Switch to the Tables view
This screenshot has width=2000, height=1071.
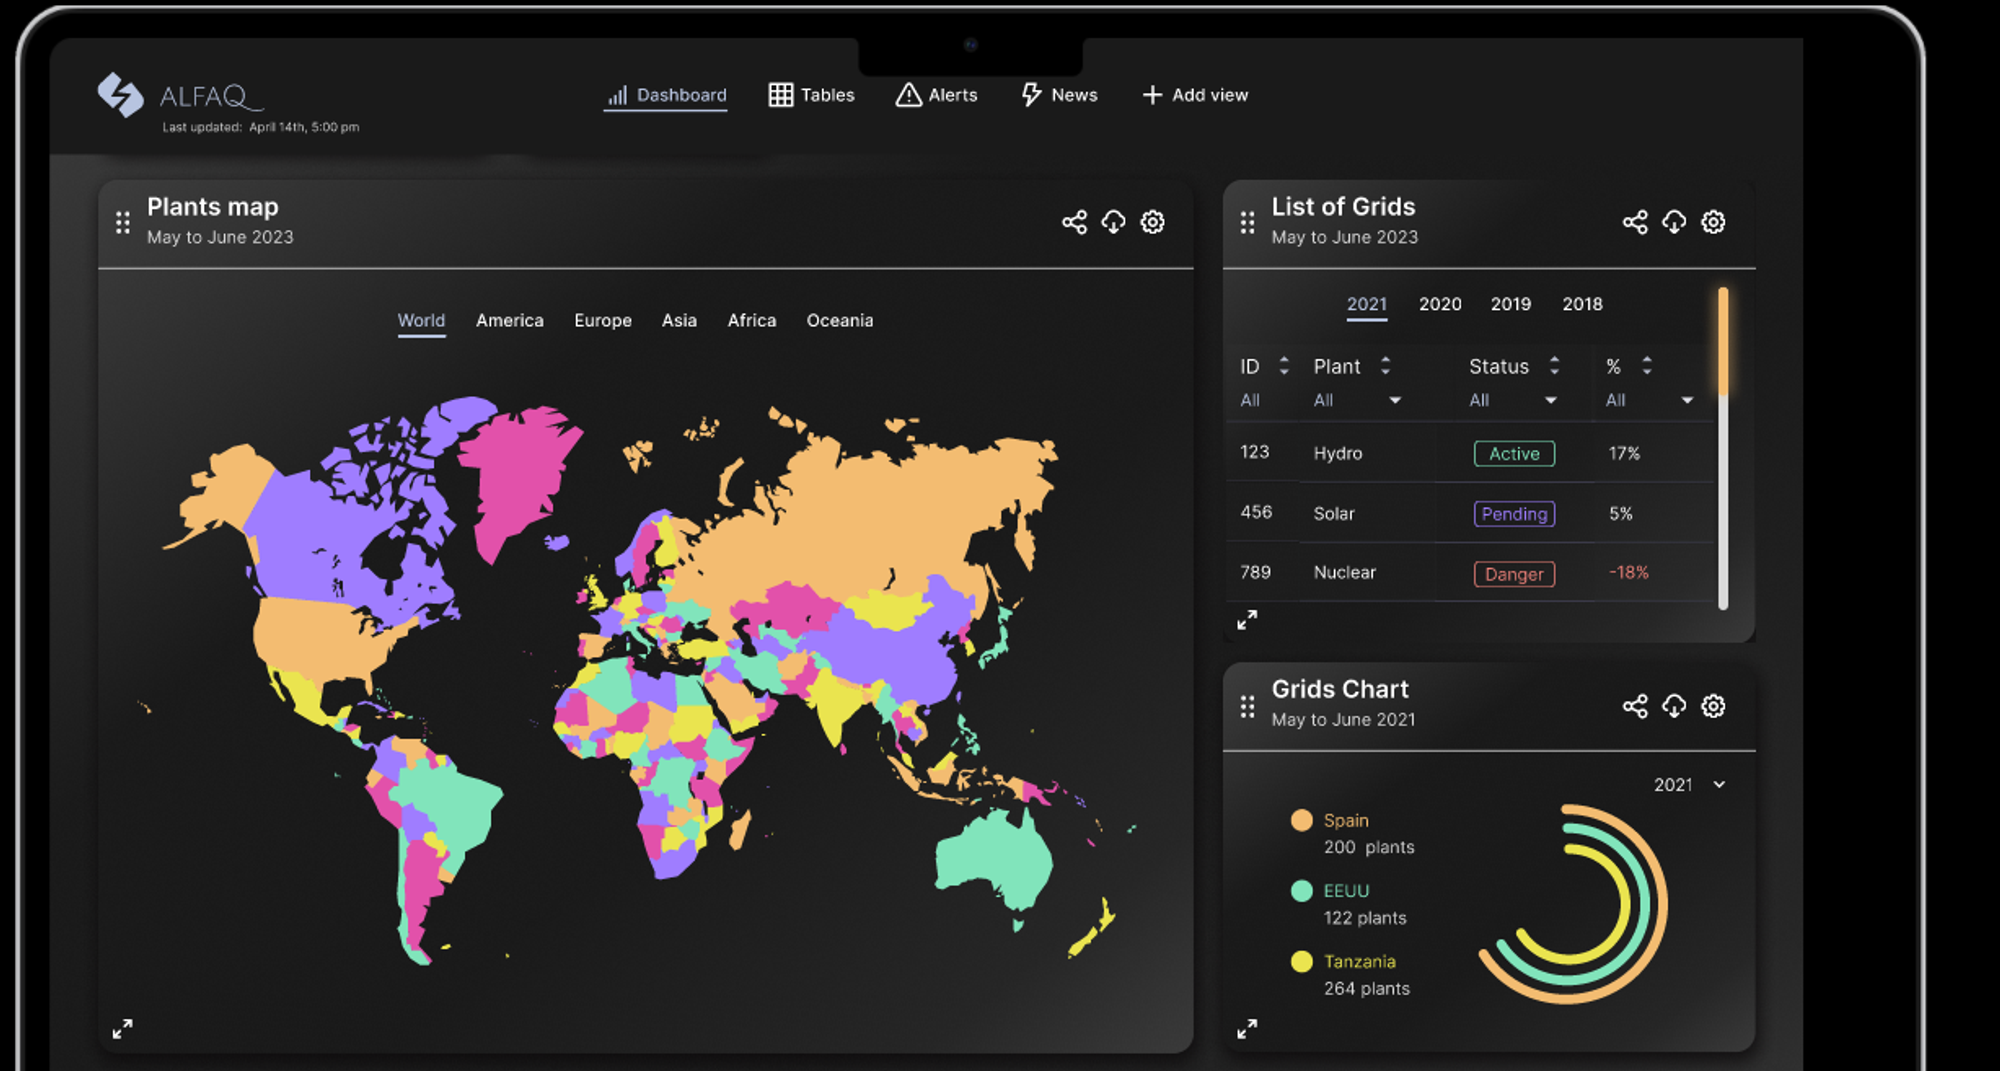pos(811,95)
